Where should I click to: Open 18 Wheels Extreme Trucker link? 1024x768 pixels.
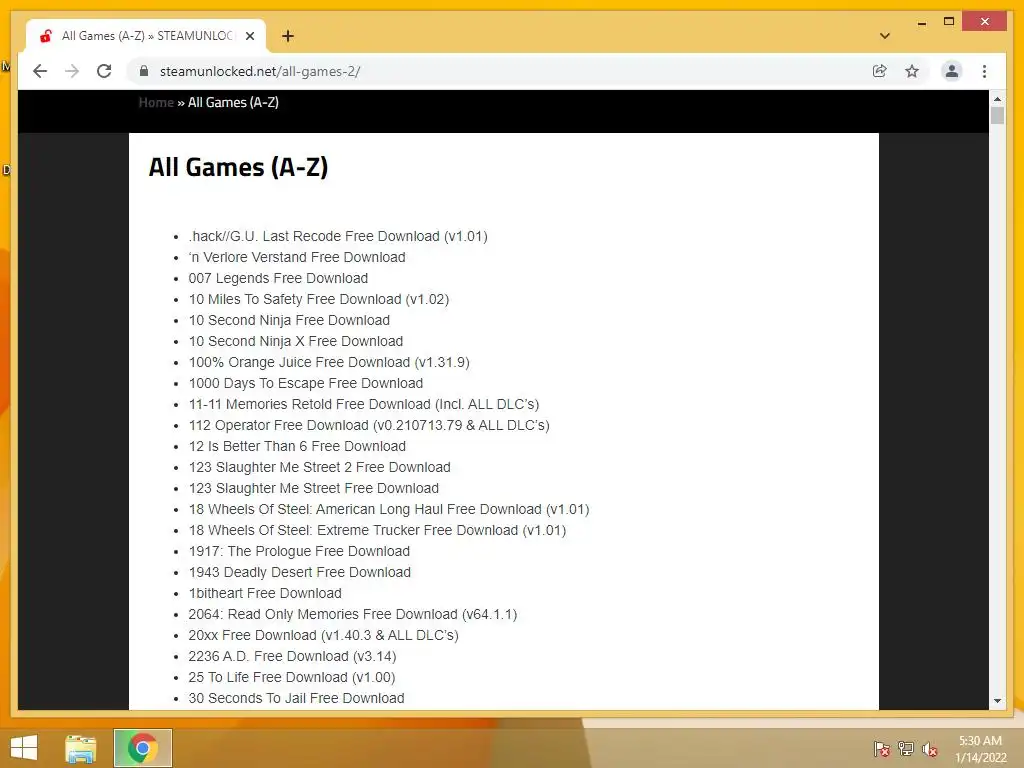(x=377, y=530)
